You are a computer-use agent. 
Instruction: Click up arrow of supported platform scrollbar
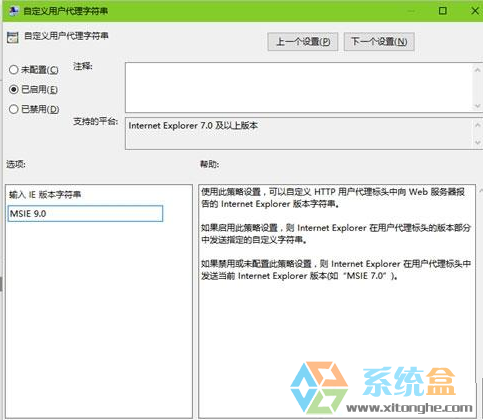[x=477, y=125]
